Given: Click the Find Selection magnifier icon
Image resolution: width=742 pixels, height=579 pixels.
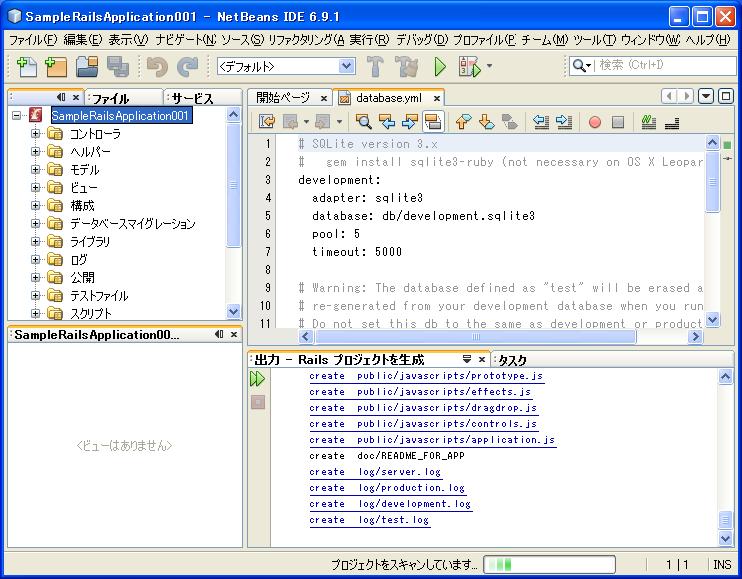Looking at the screenshot, I should pyautogui.click(x=363, y=122).
